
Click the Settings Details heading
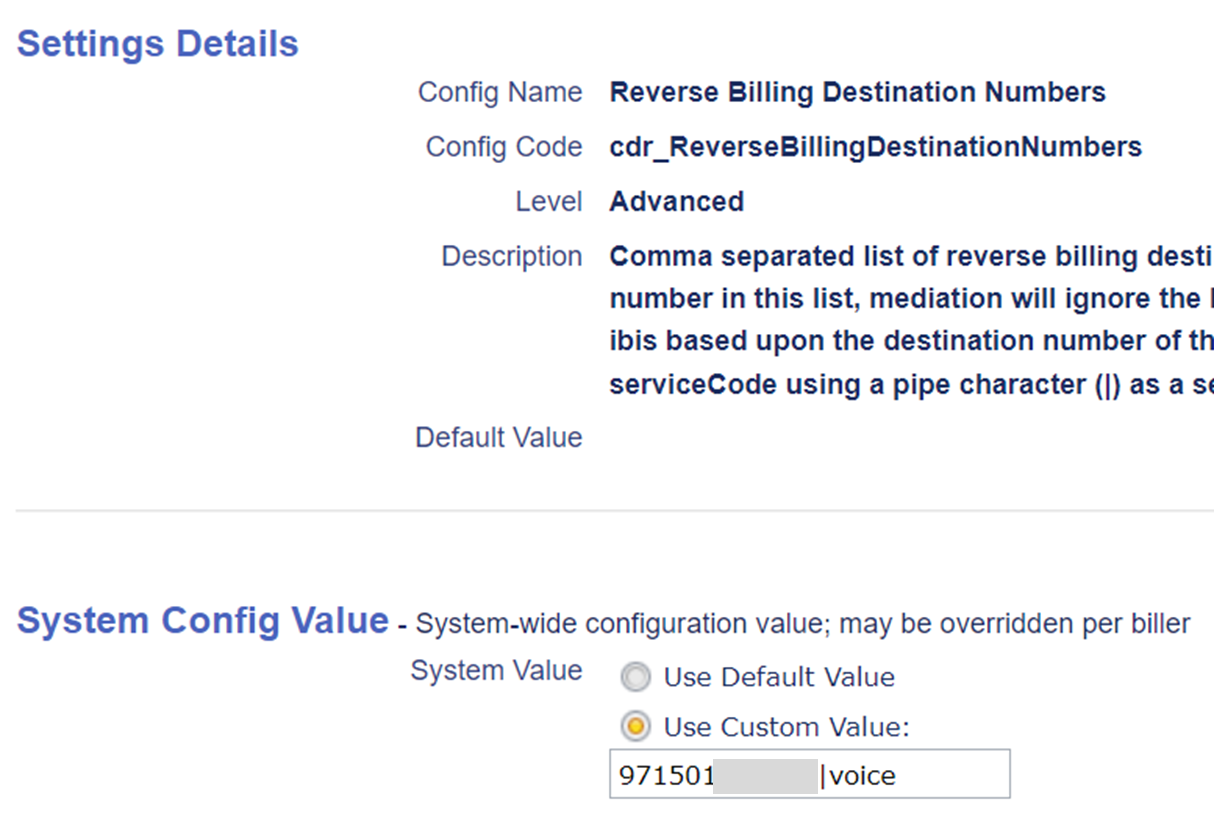[158, 44]
